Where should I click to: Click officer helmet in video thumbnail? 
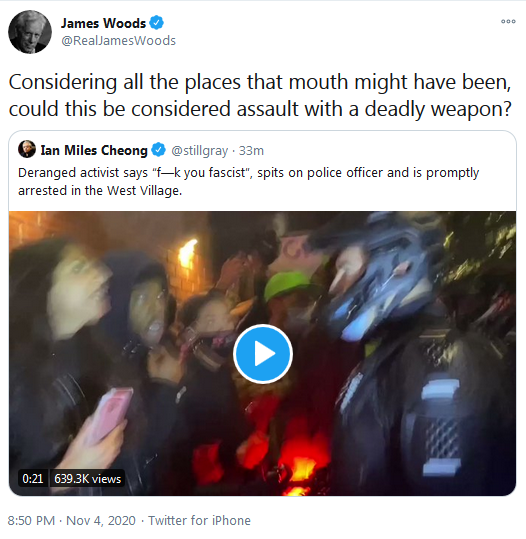pos(380,278)
